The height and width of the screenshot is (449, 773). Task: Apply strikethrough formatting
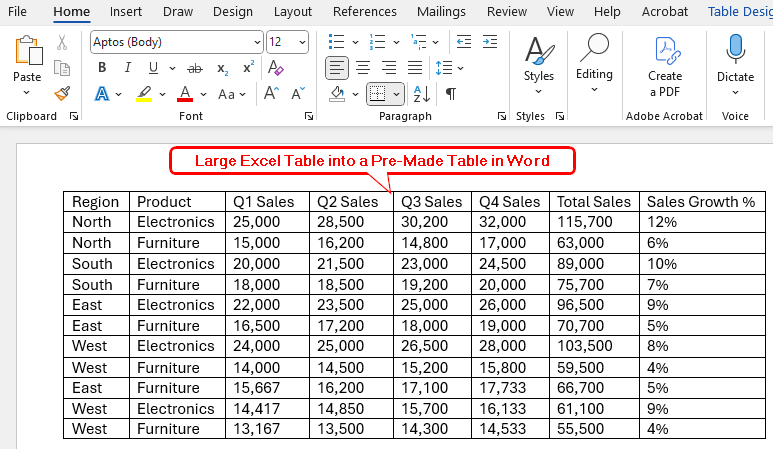click(195, 68)
